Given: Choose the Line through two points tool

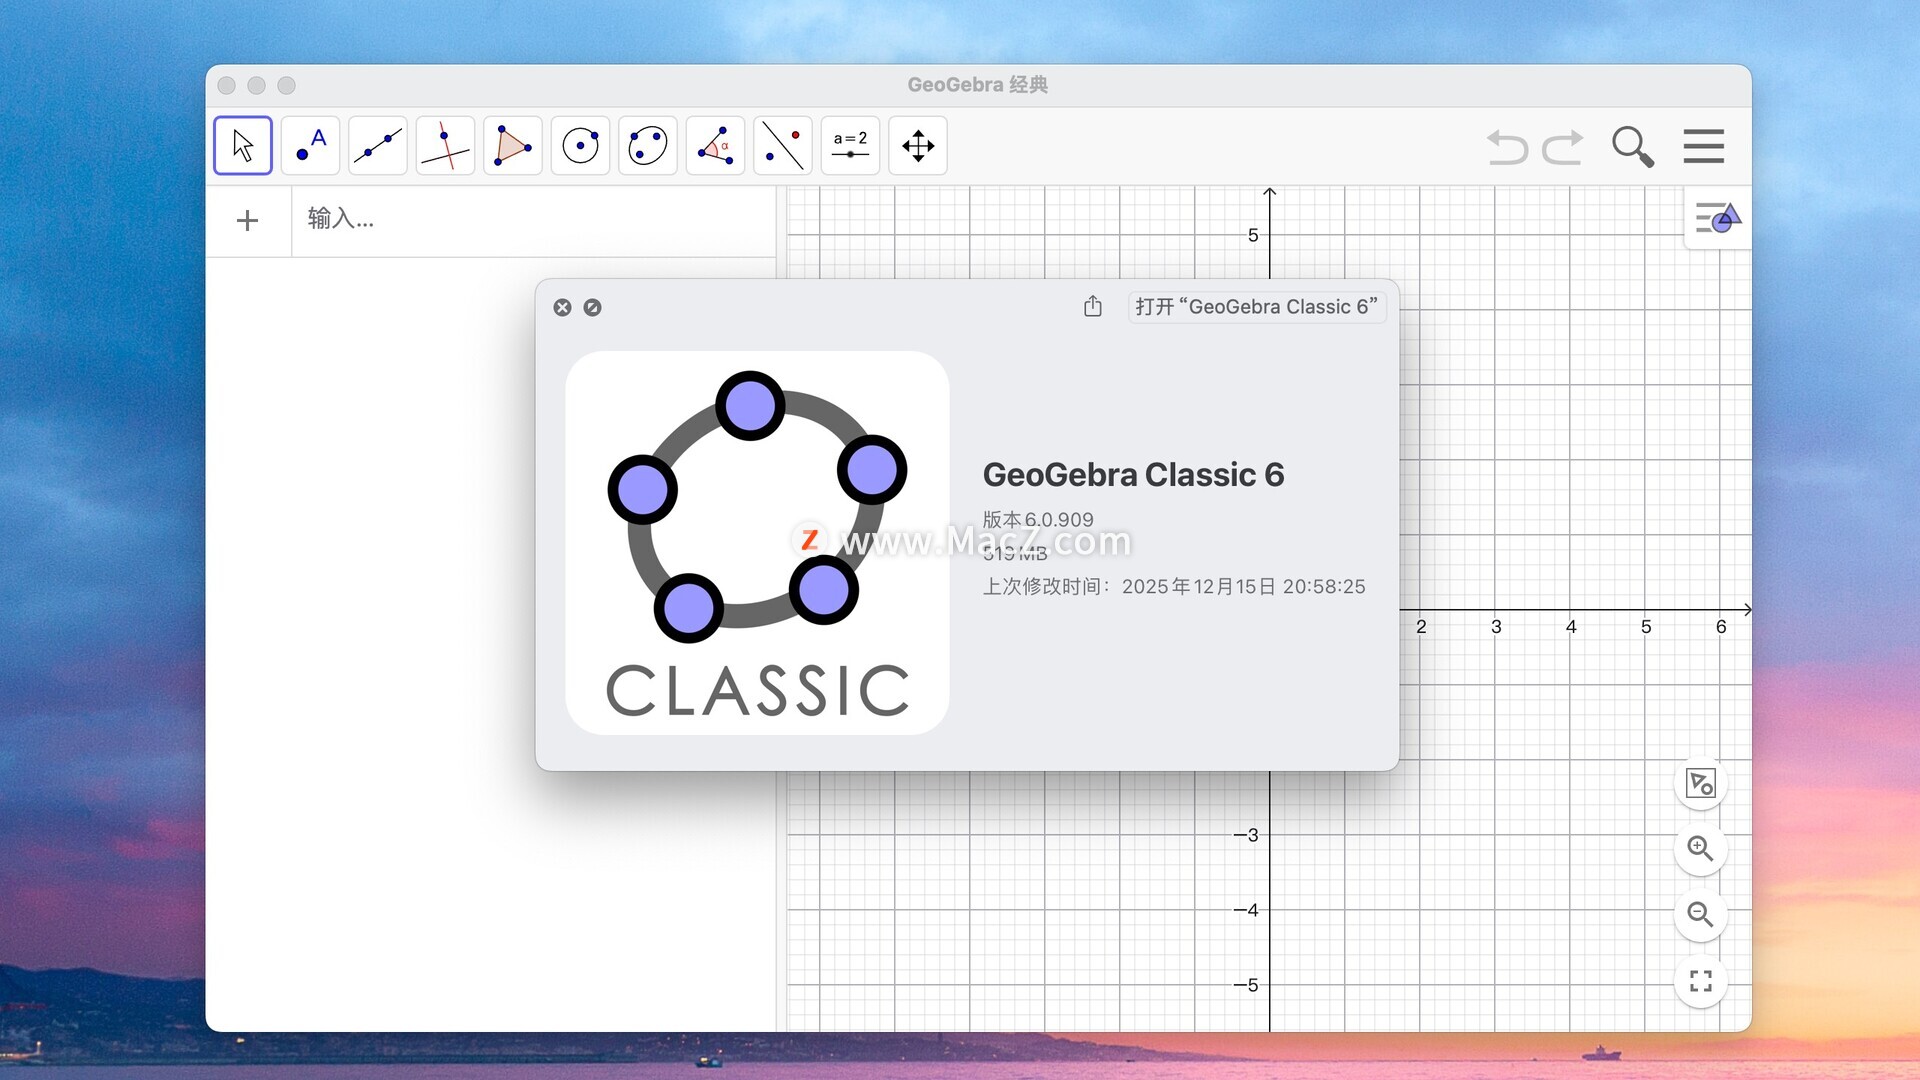Looking at the screenshot, I should [378, 146].
